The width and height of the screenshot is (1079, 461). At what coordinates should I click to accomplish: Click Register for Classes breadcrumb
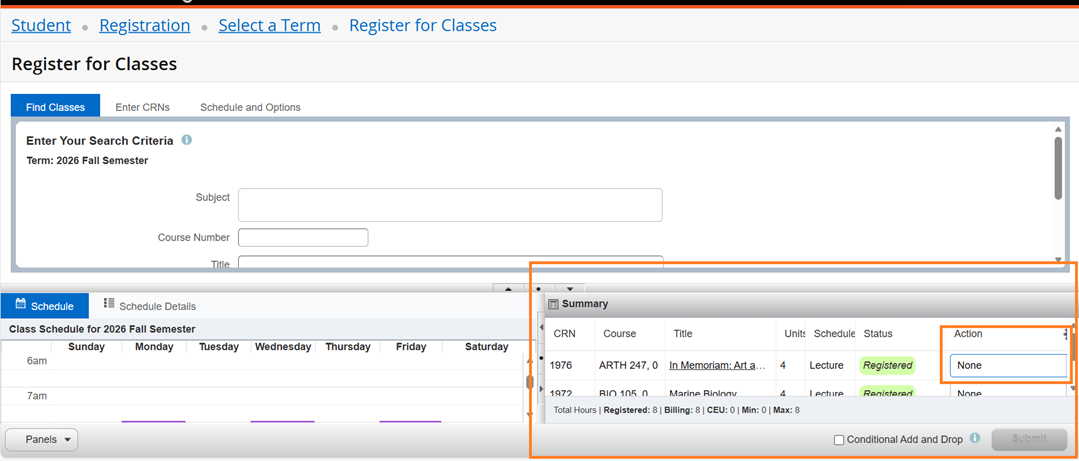pos(423,25)
